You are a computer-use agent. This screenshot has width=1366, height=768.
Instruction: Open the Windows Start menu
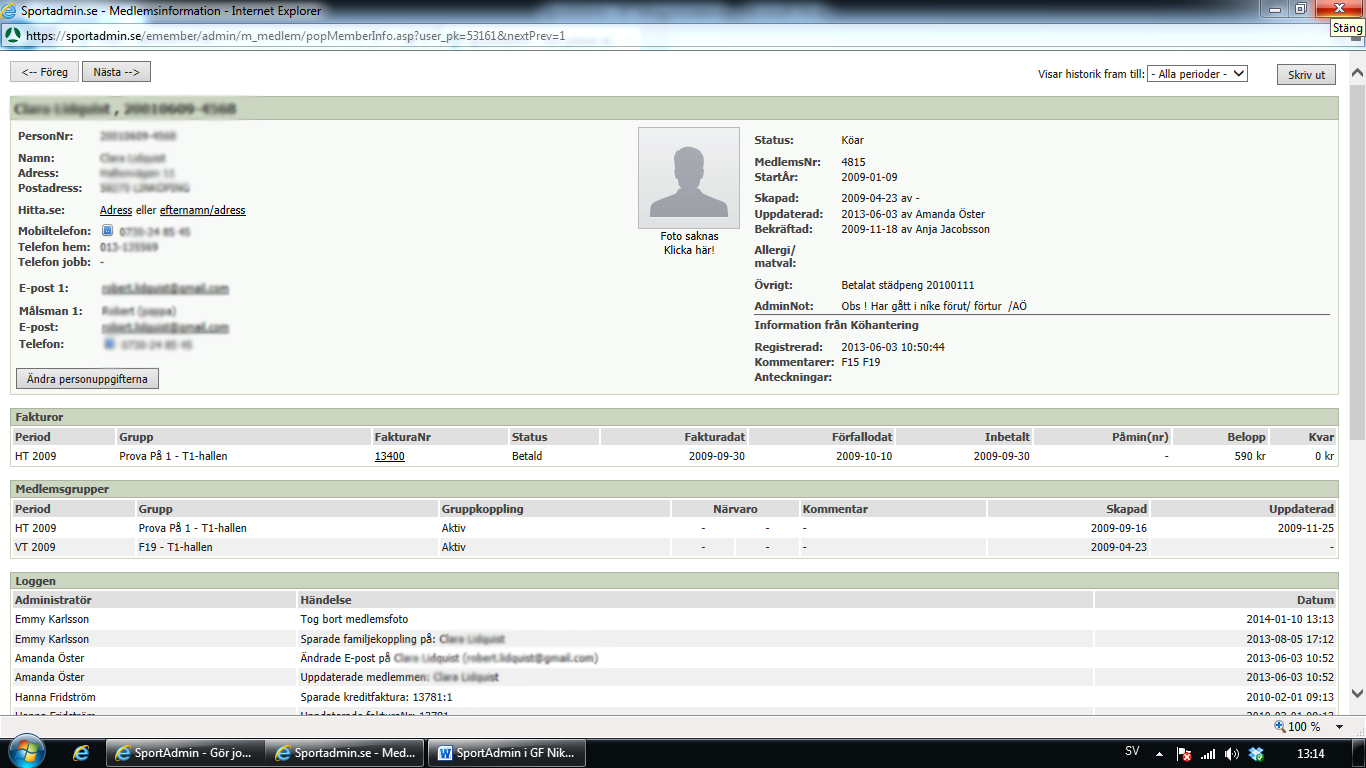tap(25, 752)
